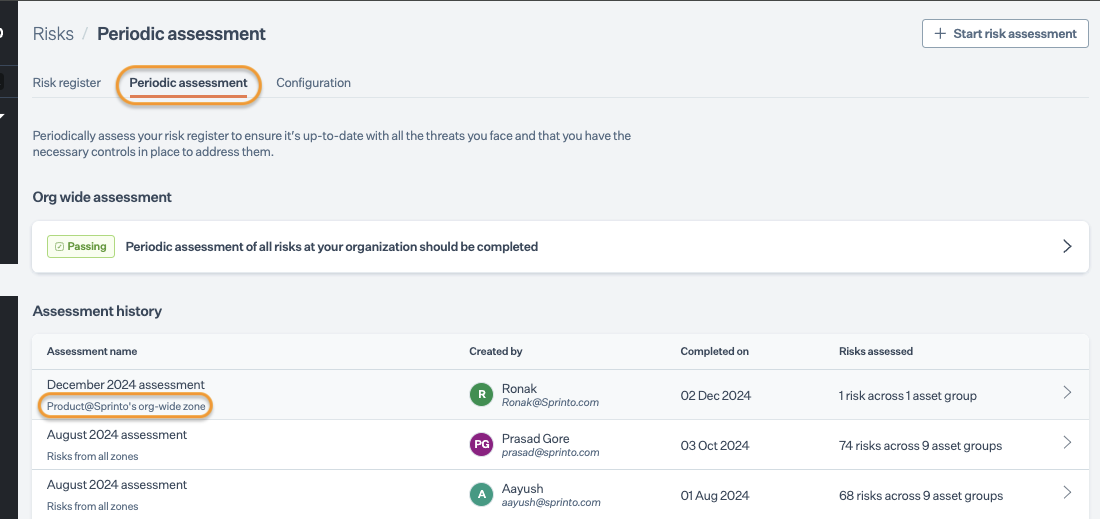
Task: Click the Completed on column header
Action: (x=714, y=352)
